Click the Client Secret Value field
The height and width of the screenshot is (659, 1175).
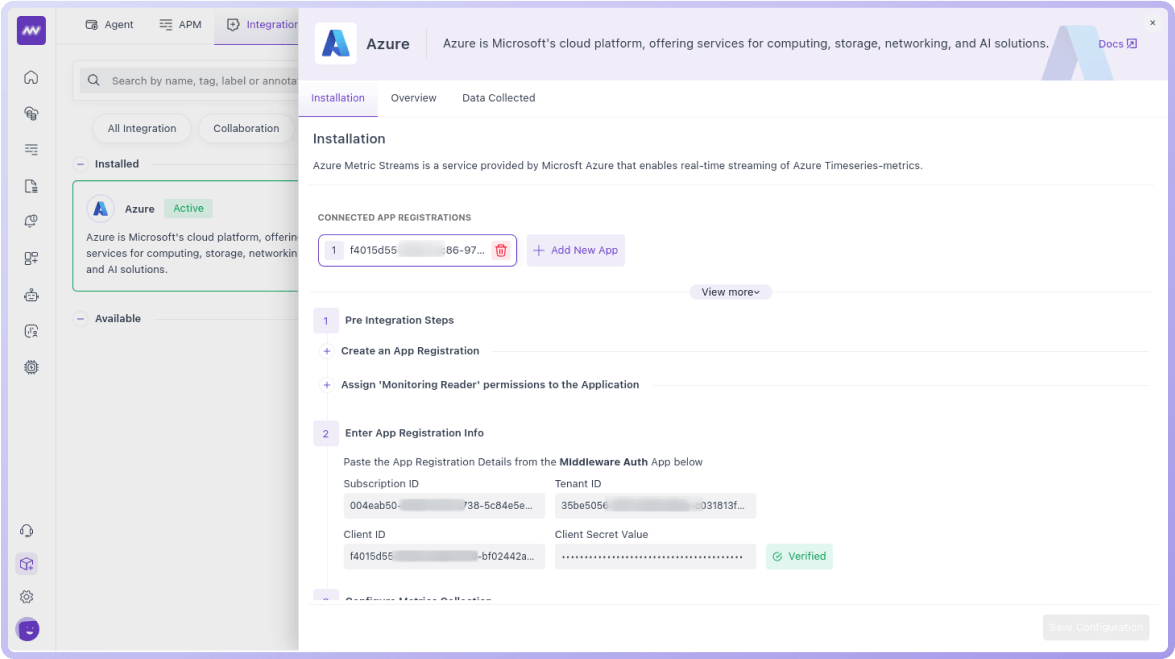(656, 556)
